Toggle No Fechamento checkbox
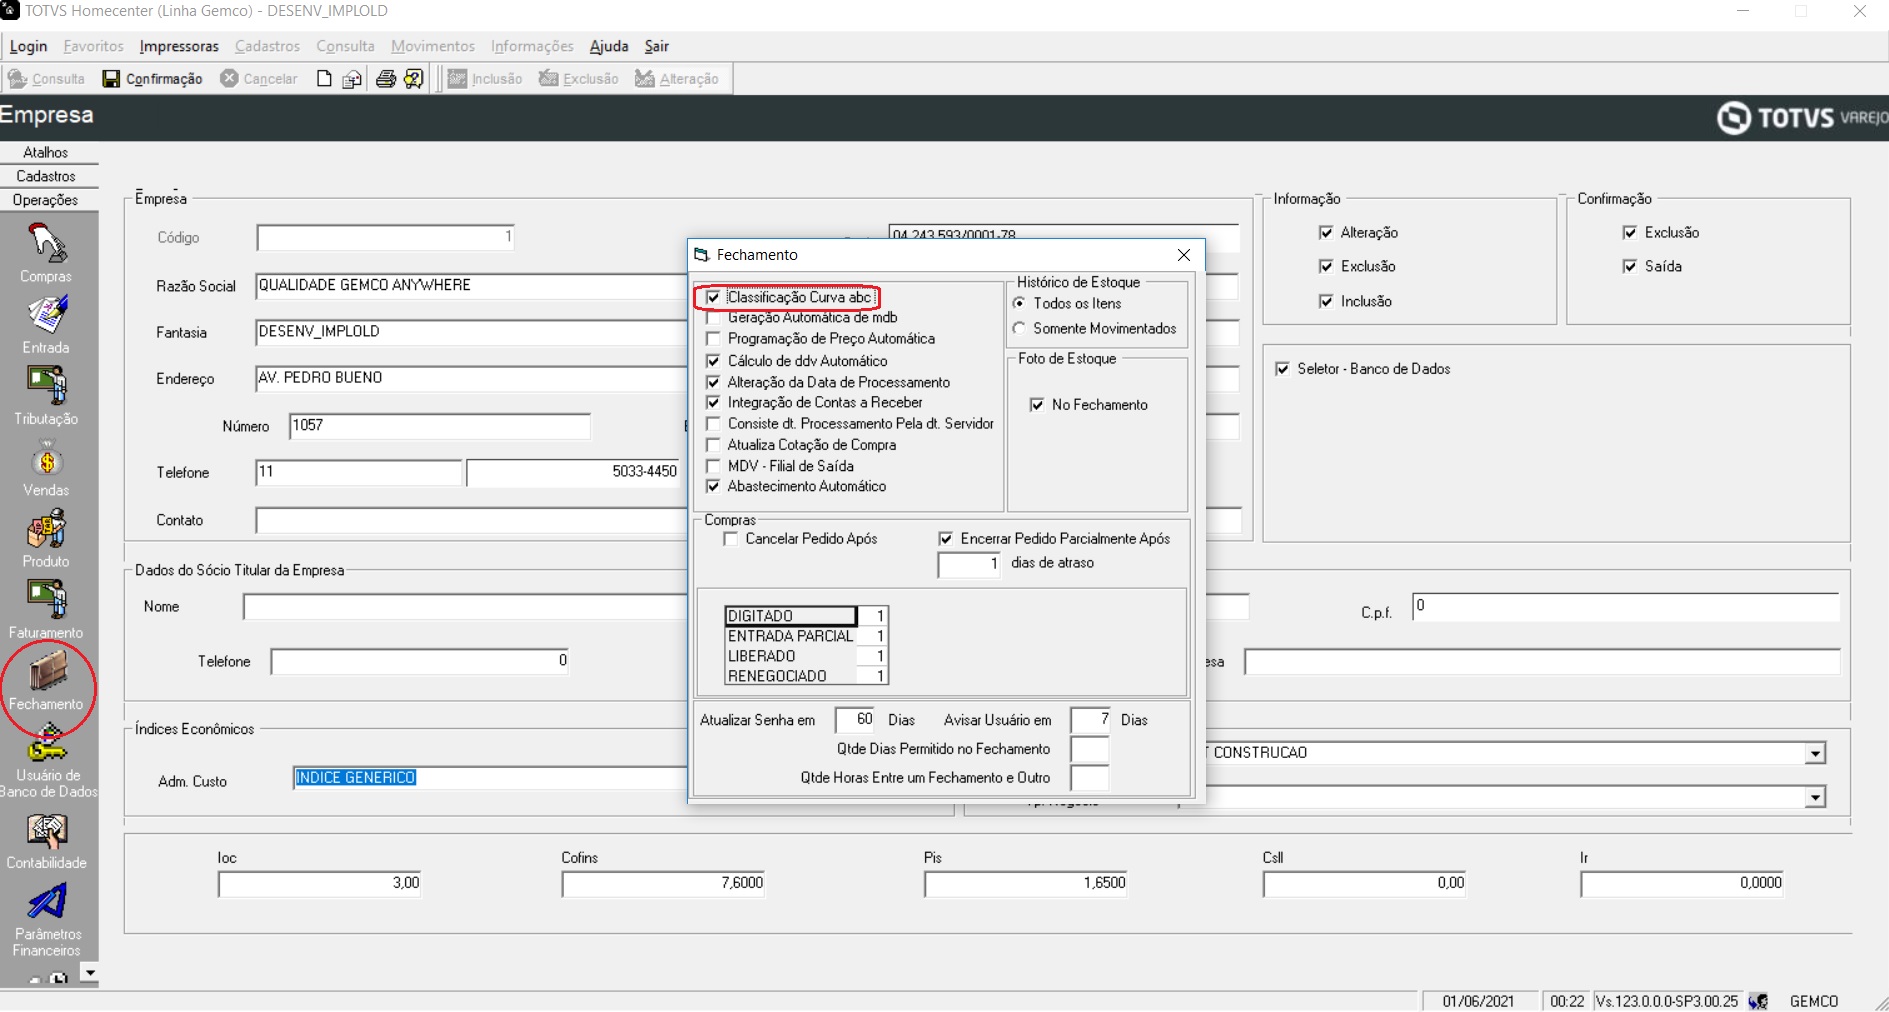Image resolution: width=1889 pixels, height=1012 pixels. tap(1037, 405)
